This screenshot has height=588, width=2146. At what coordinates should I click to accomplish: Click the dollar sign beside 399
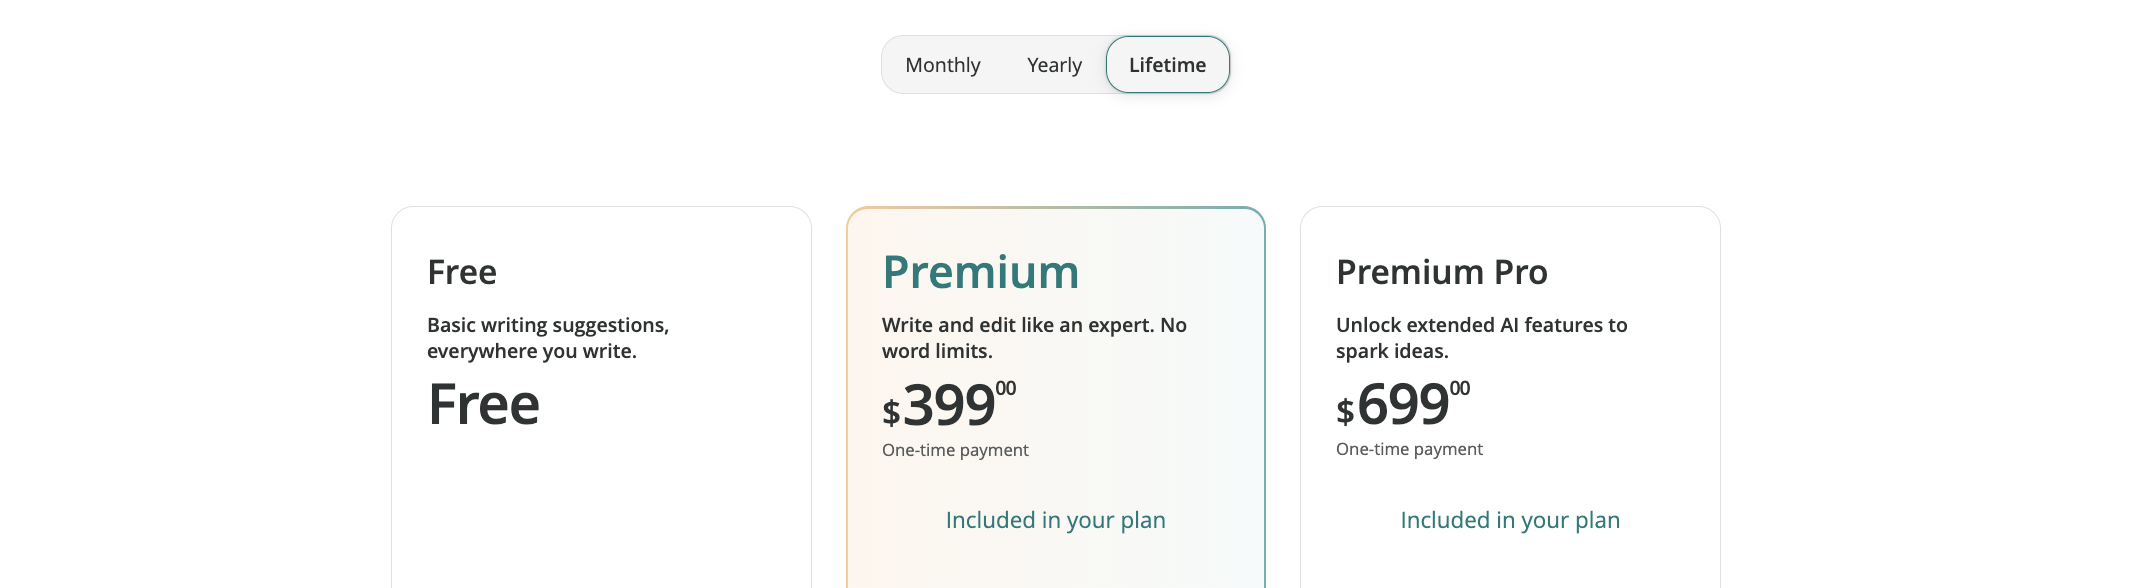coord(891,412)
